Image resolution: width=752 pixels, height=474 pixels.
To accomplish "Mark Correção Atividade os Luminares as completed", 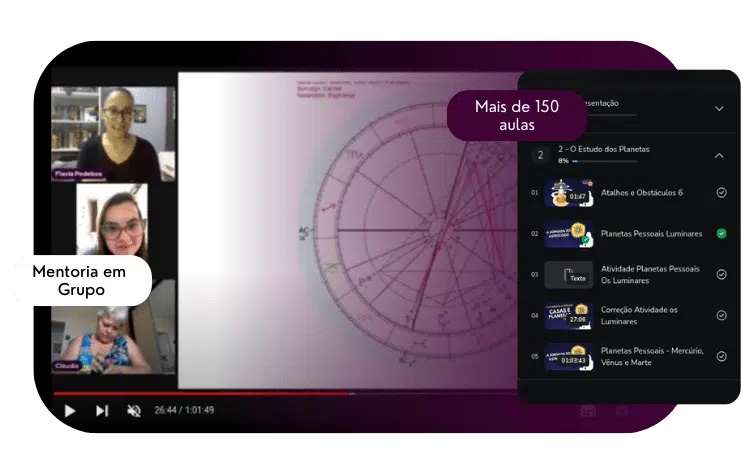I will 721,315.
